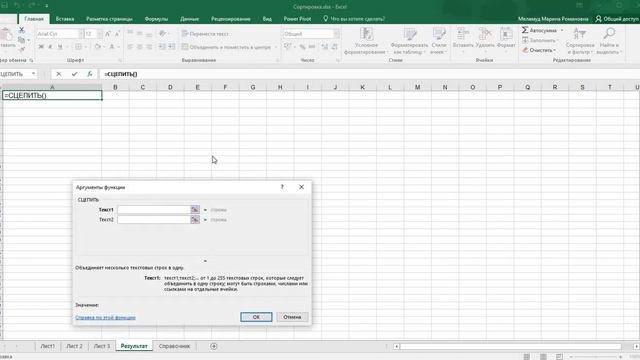640x360 pixels.
Task: Confirm formula with the checkmark icon
Action: (74, 74)
